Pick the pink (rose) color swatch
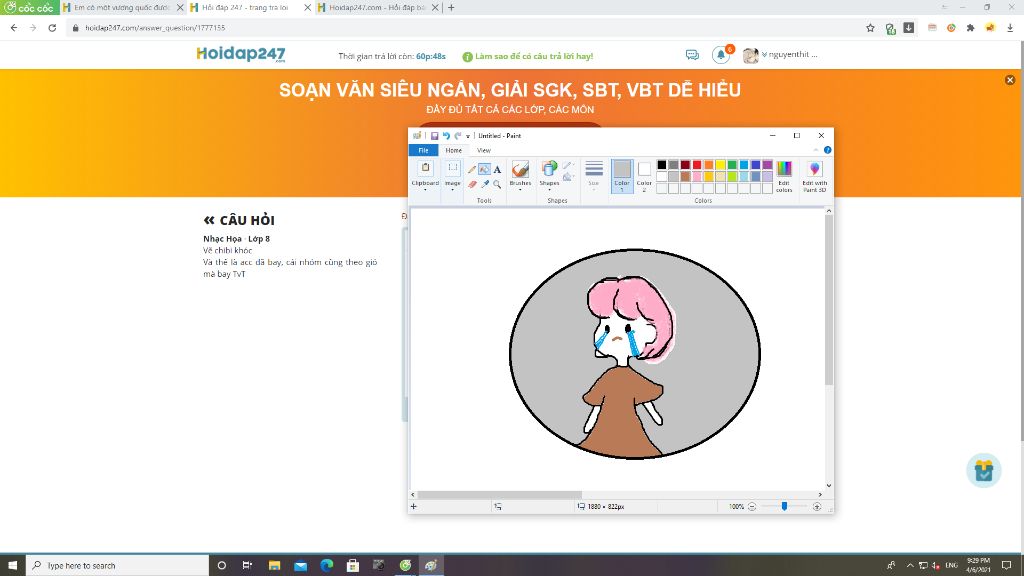Viewport: 1024px width, 576px height. (x=697, y=176)
